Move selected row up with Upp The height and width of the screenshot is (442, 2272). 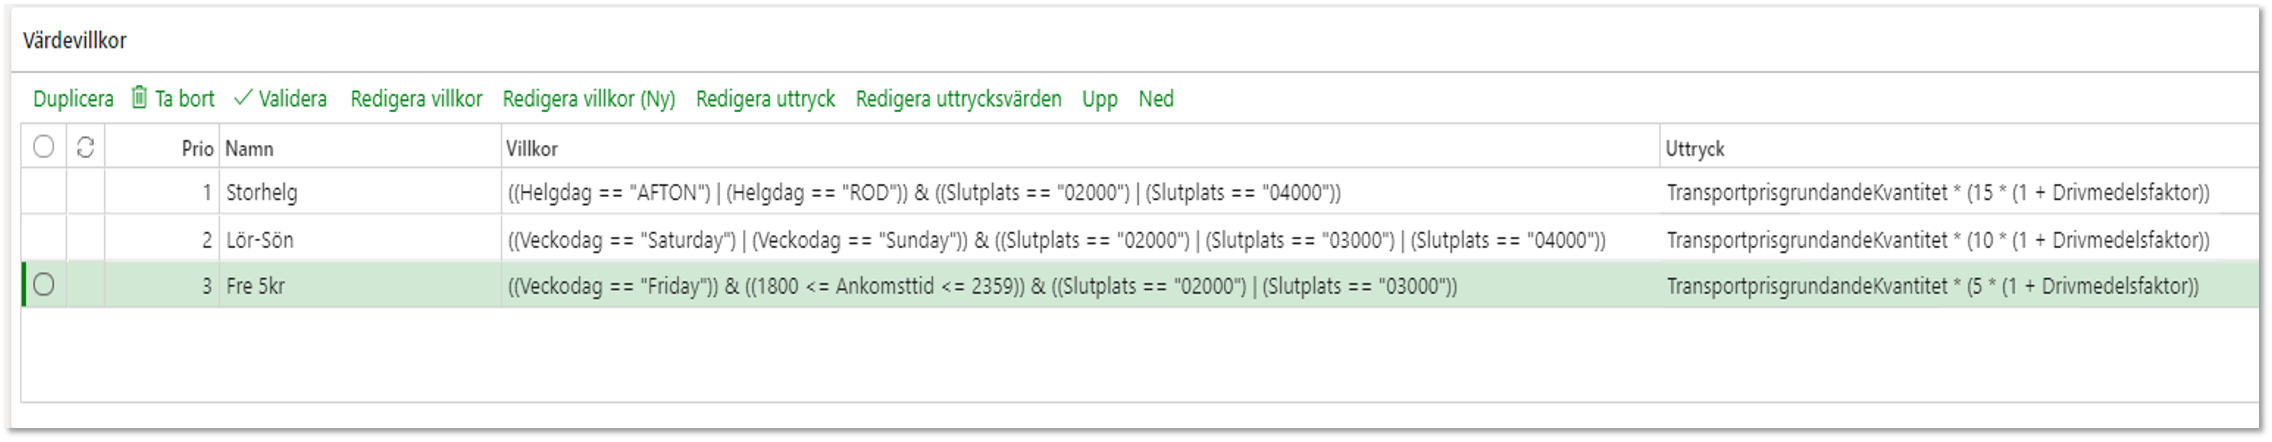click(x=1099, y=99)
